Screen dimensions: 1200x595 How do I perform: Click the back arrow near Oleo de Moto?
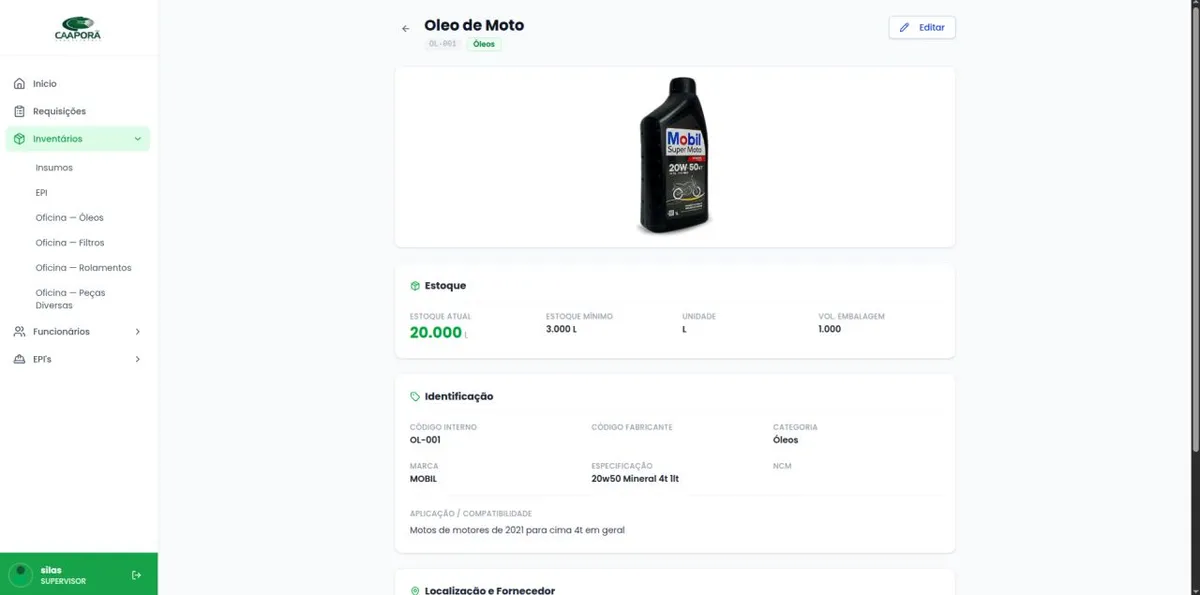click(x=405, y=28)
